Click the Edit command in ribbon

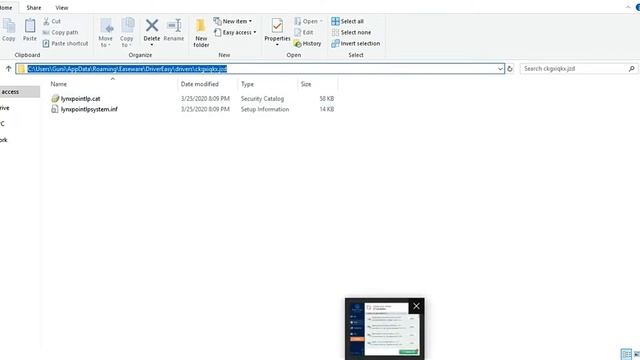pos(304,32)
